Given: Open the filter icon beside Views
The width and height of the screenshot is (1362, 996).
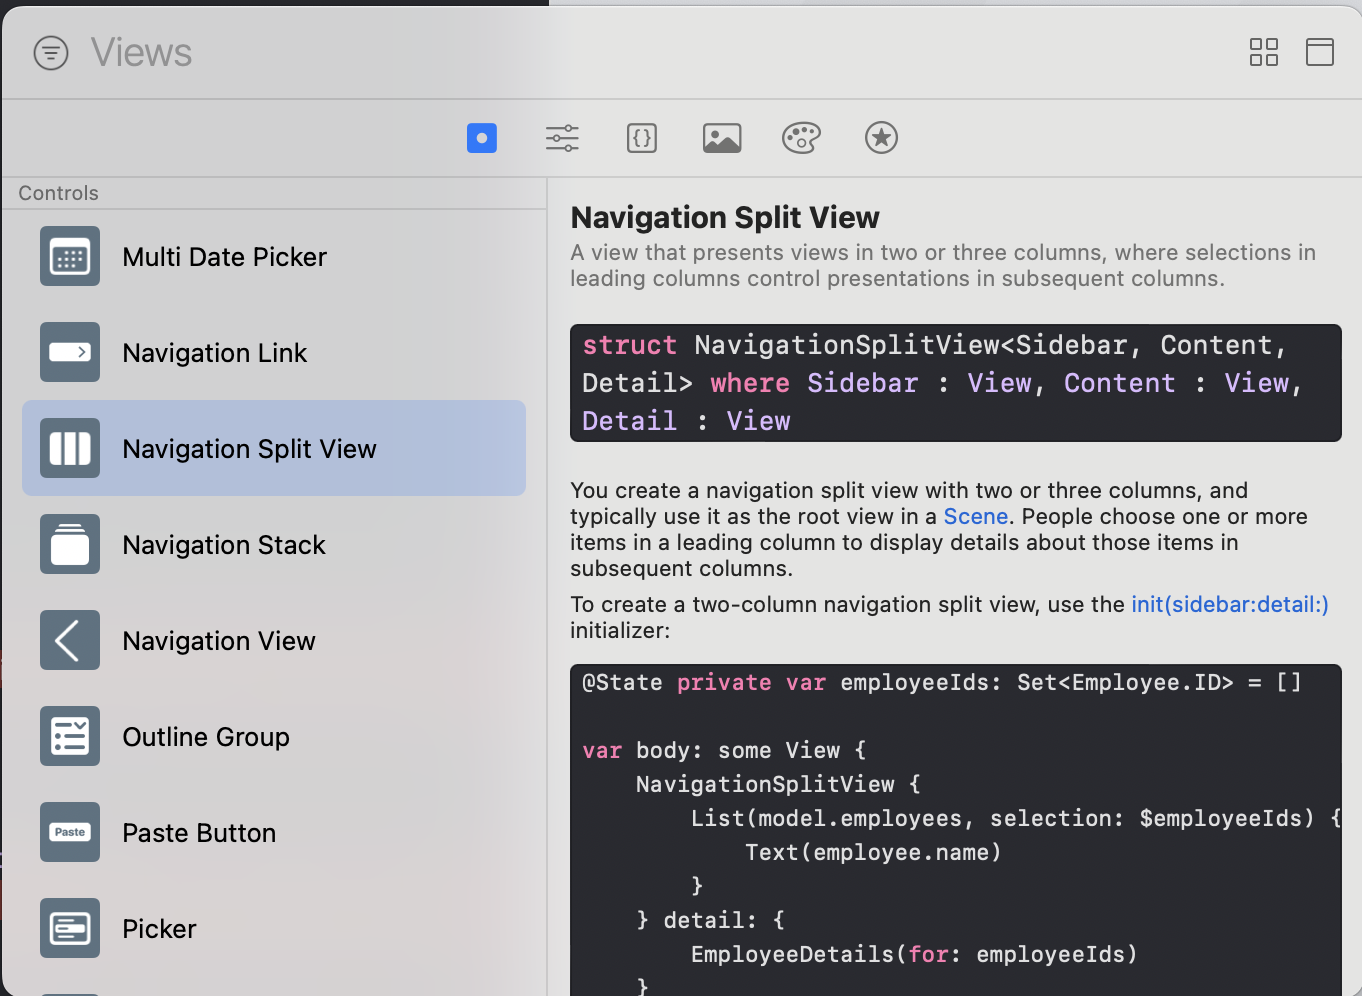Looking at the screenshot, I should (51, 53).
